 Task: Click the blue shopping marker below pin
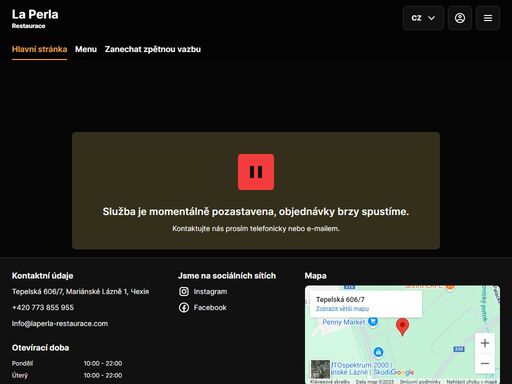[x=378, y=352]
